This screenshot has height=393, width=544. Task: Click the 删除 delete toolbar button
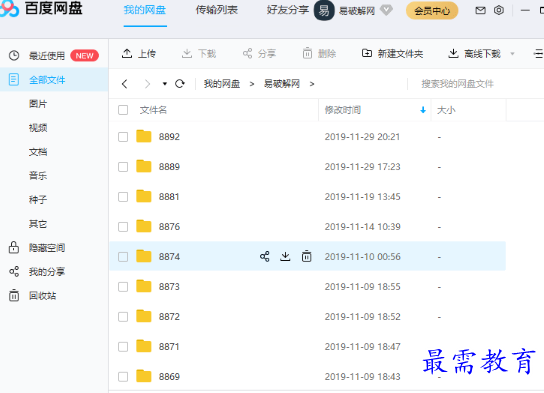click(320, 54)
